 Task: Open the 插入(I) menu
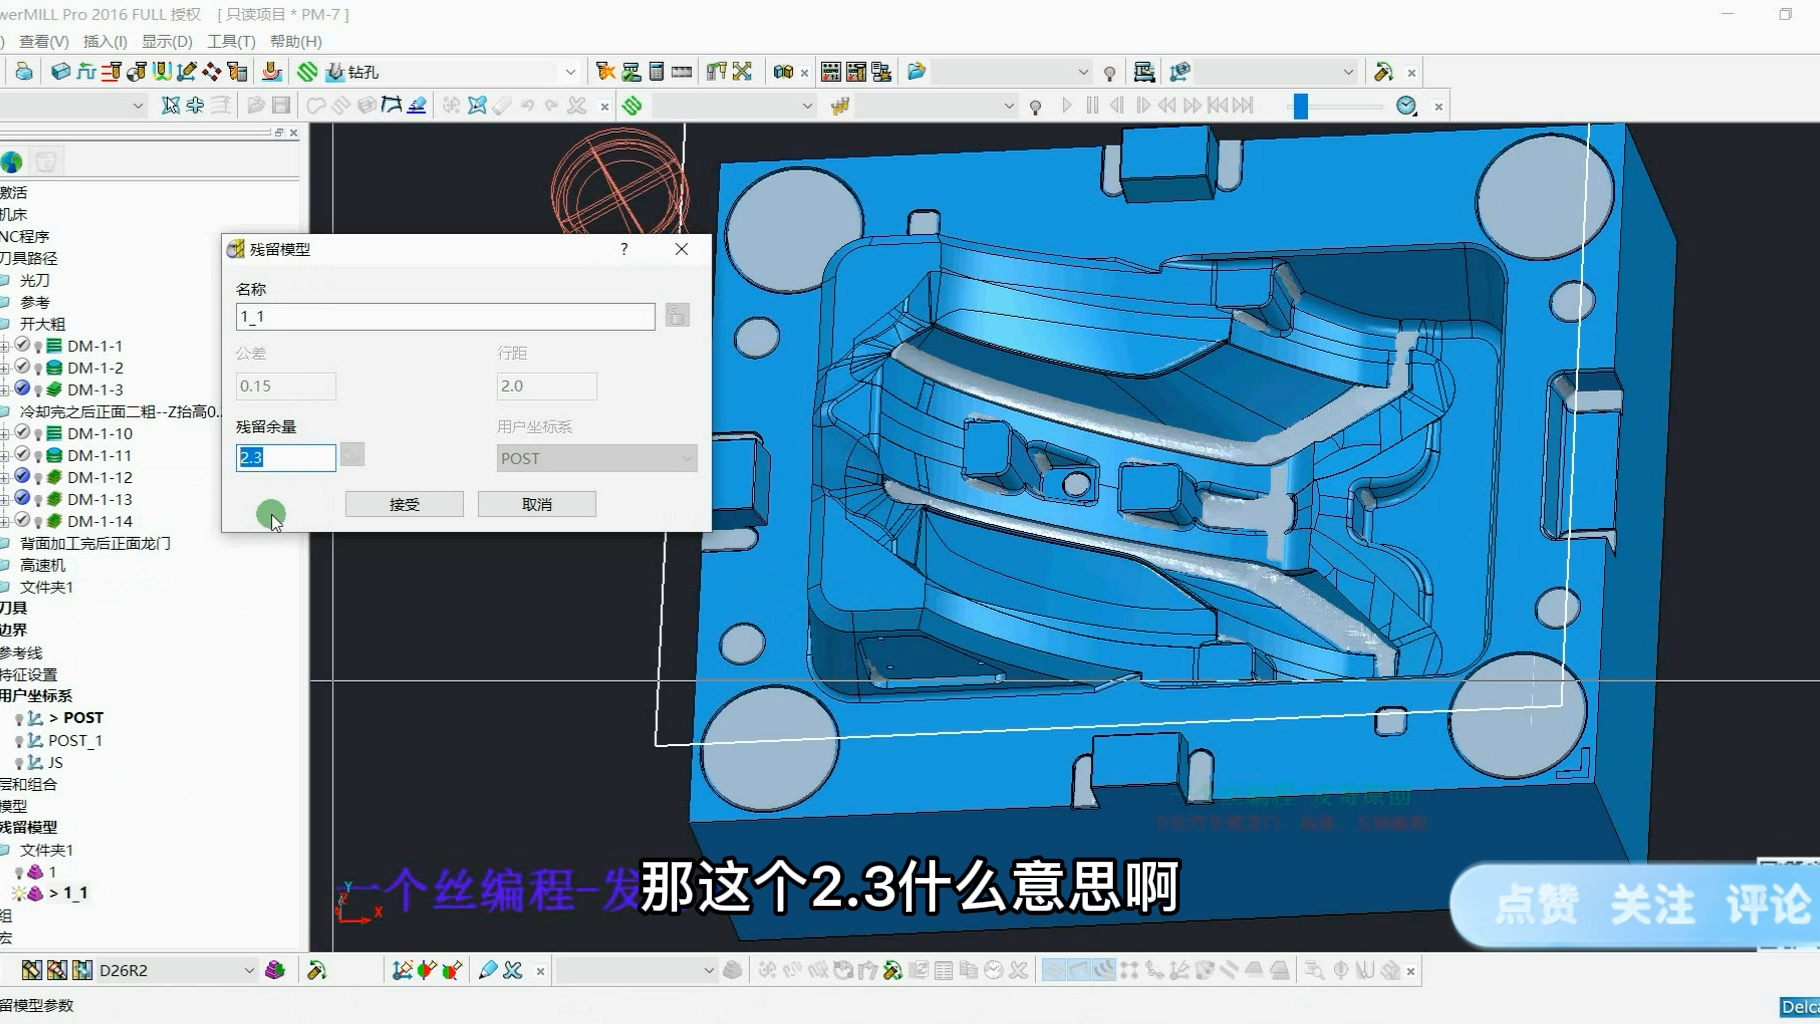pyautogui.click(x=105, y=41)
